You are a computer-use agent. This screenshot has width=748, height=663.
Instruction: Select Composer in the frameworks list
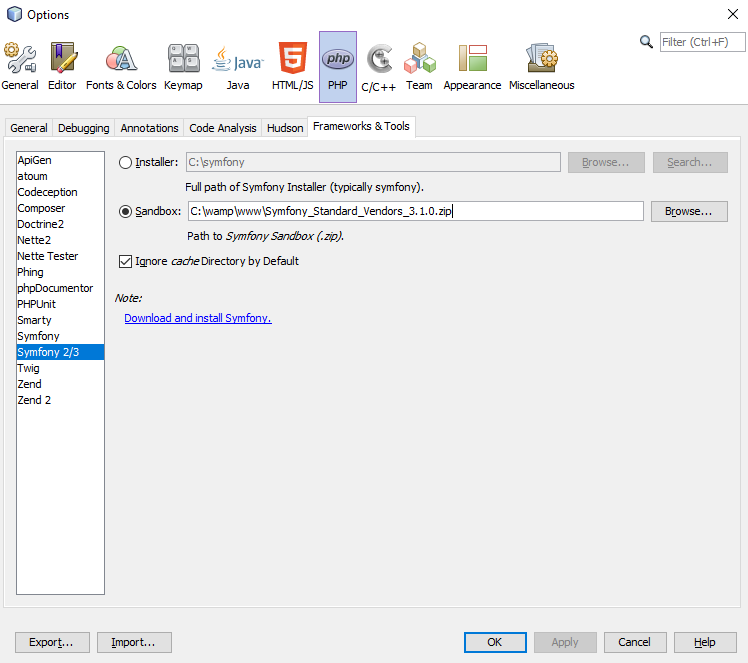pyautogui.click(x=60, y=208)
